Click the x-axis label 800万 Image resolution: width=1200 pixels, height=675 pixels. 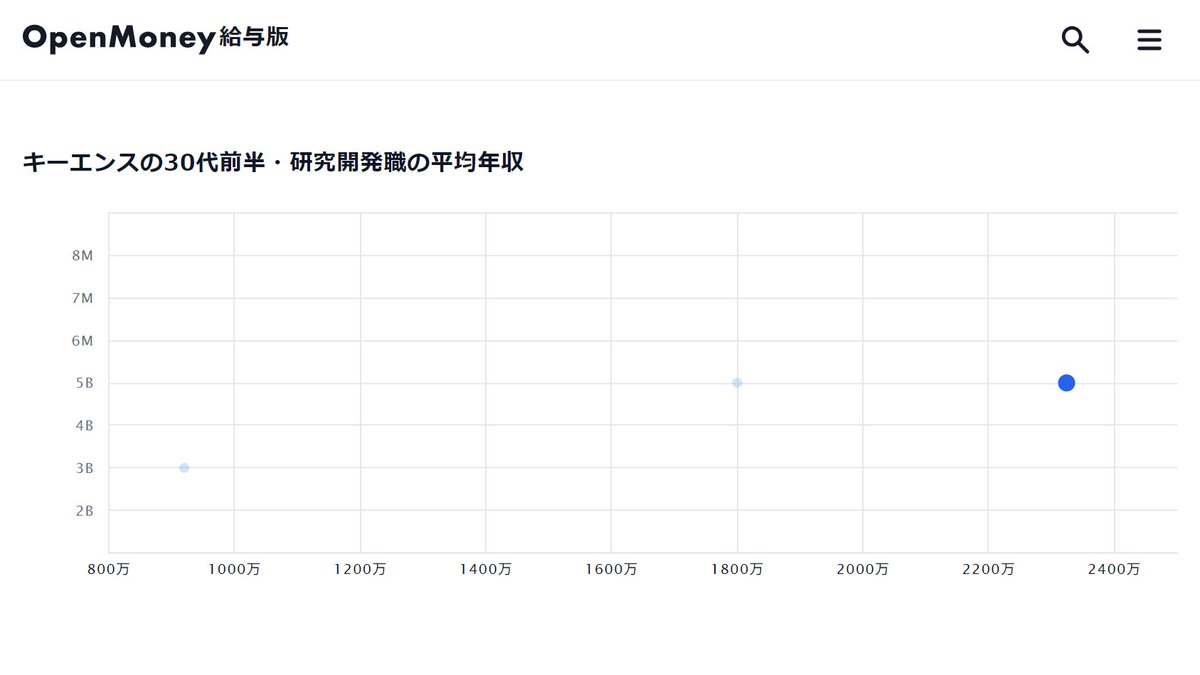pos(108,569)
